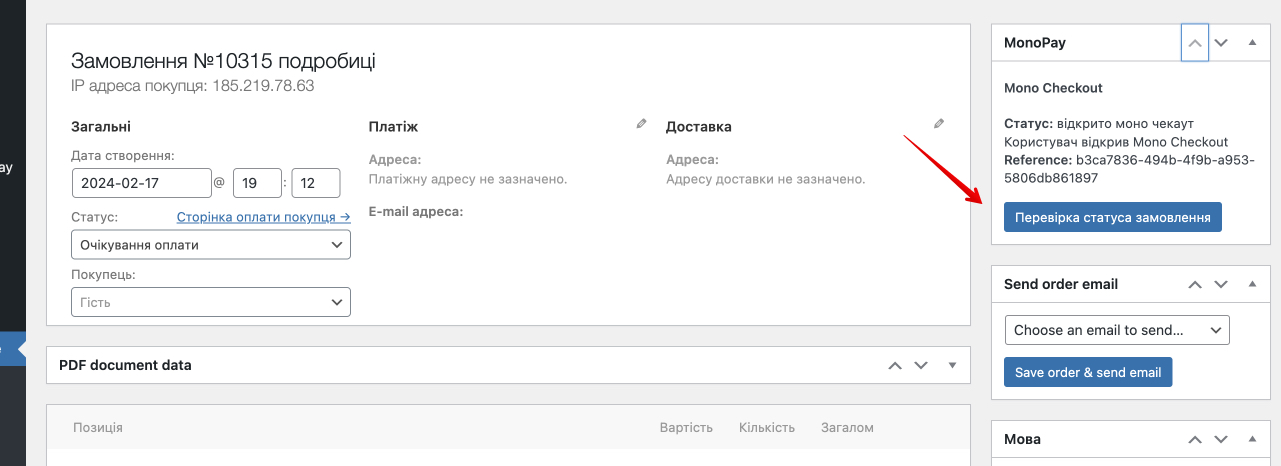The image size is (1281, 466).
Task: Click the Доставка edit pencil icon
Action: tap(938, 124)
